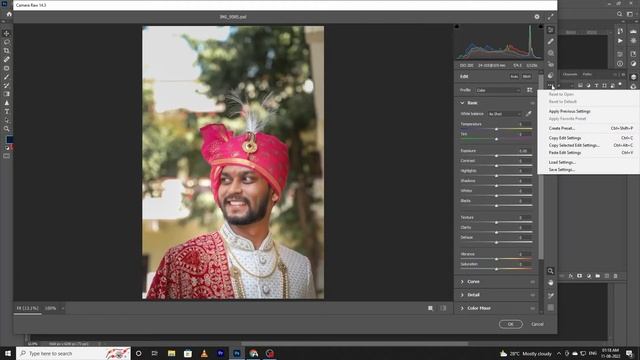Click the 100% zoom button

51,308
